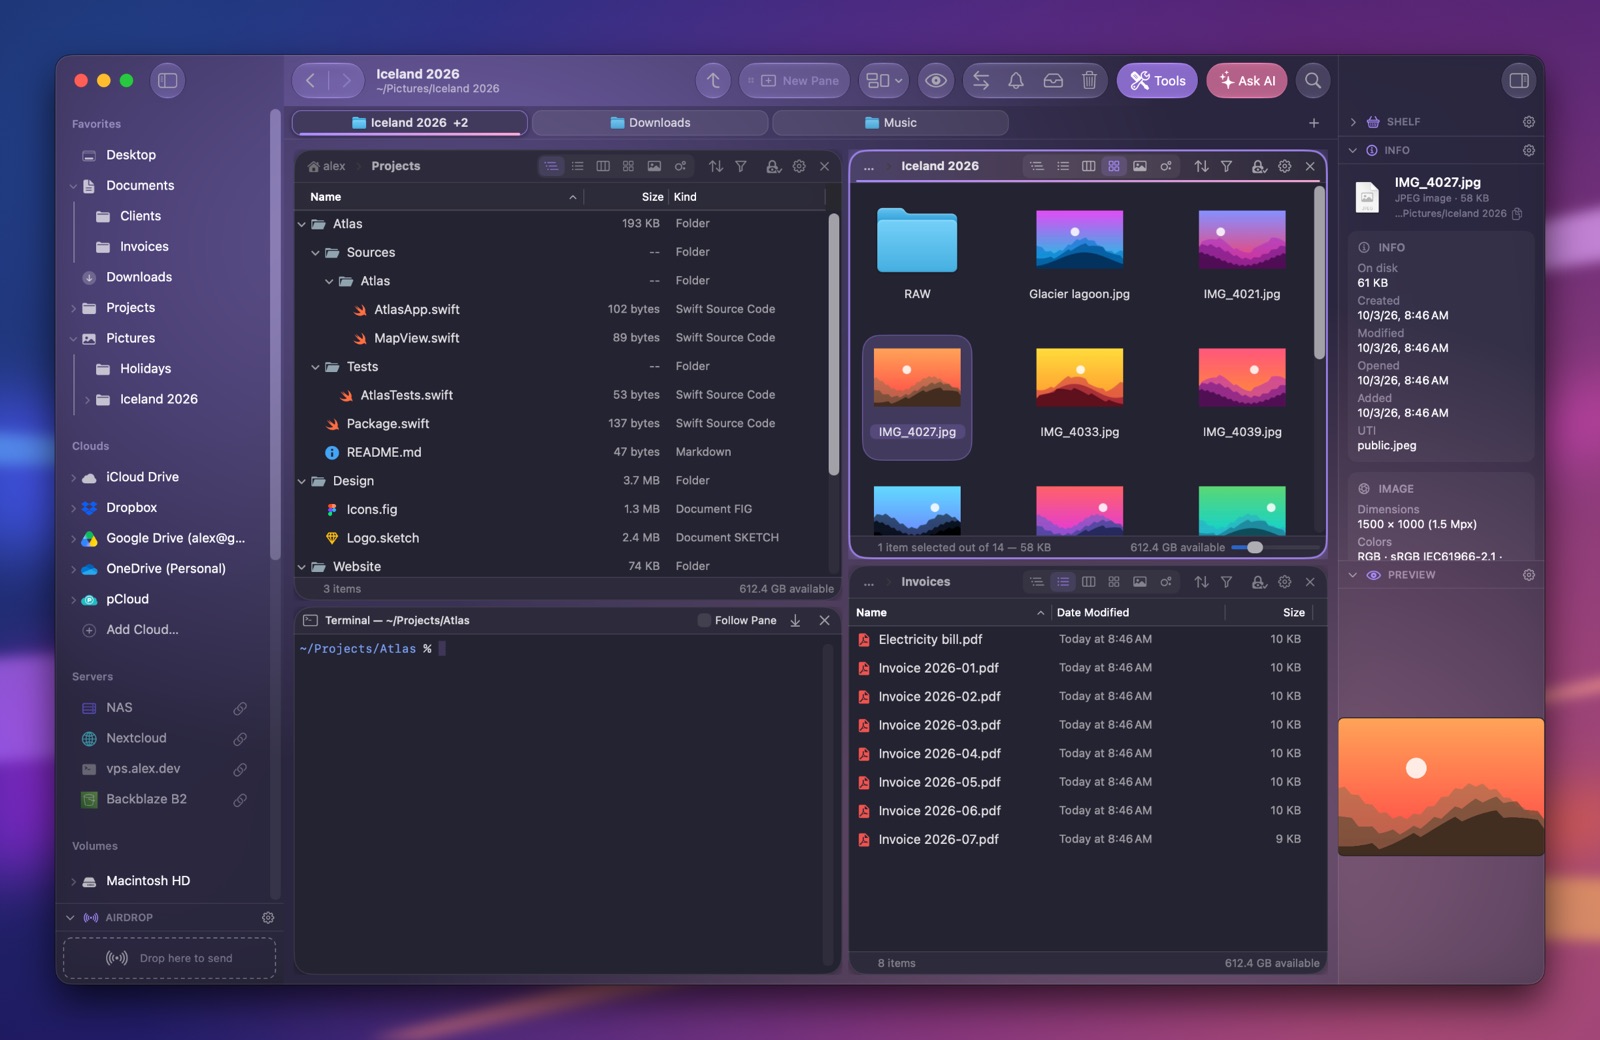Enable the Follow Pane checkbox

pos(704,621)
